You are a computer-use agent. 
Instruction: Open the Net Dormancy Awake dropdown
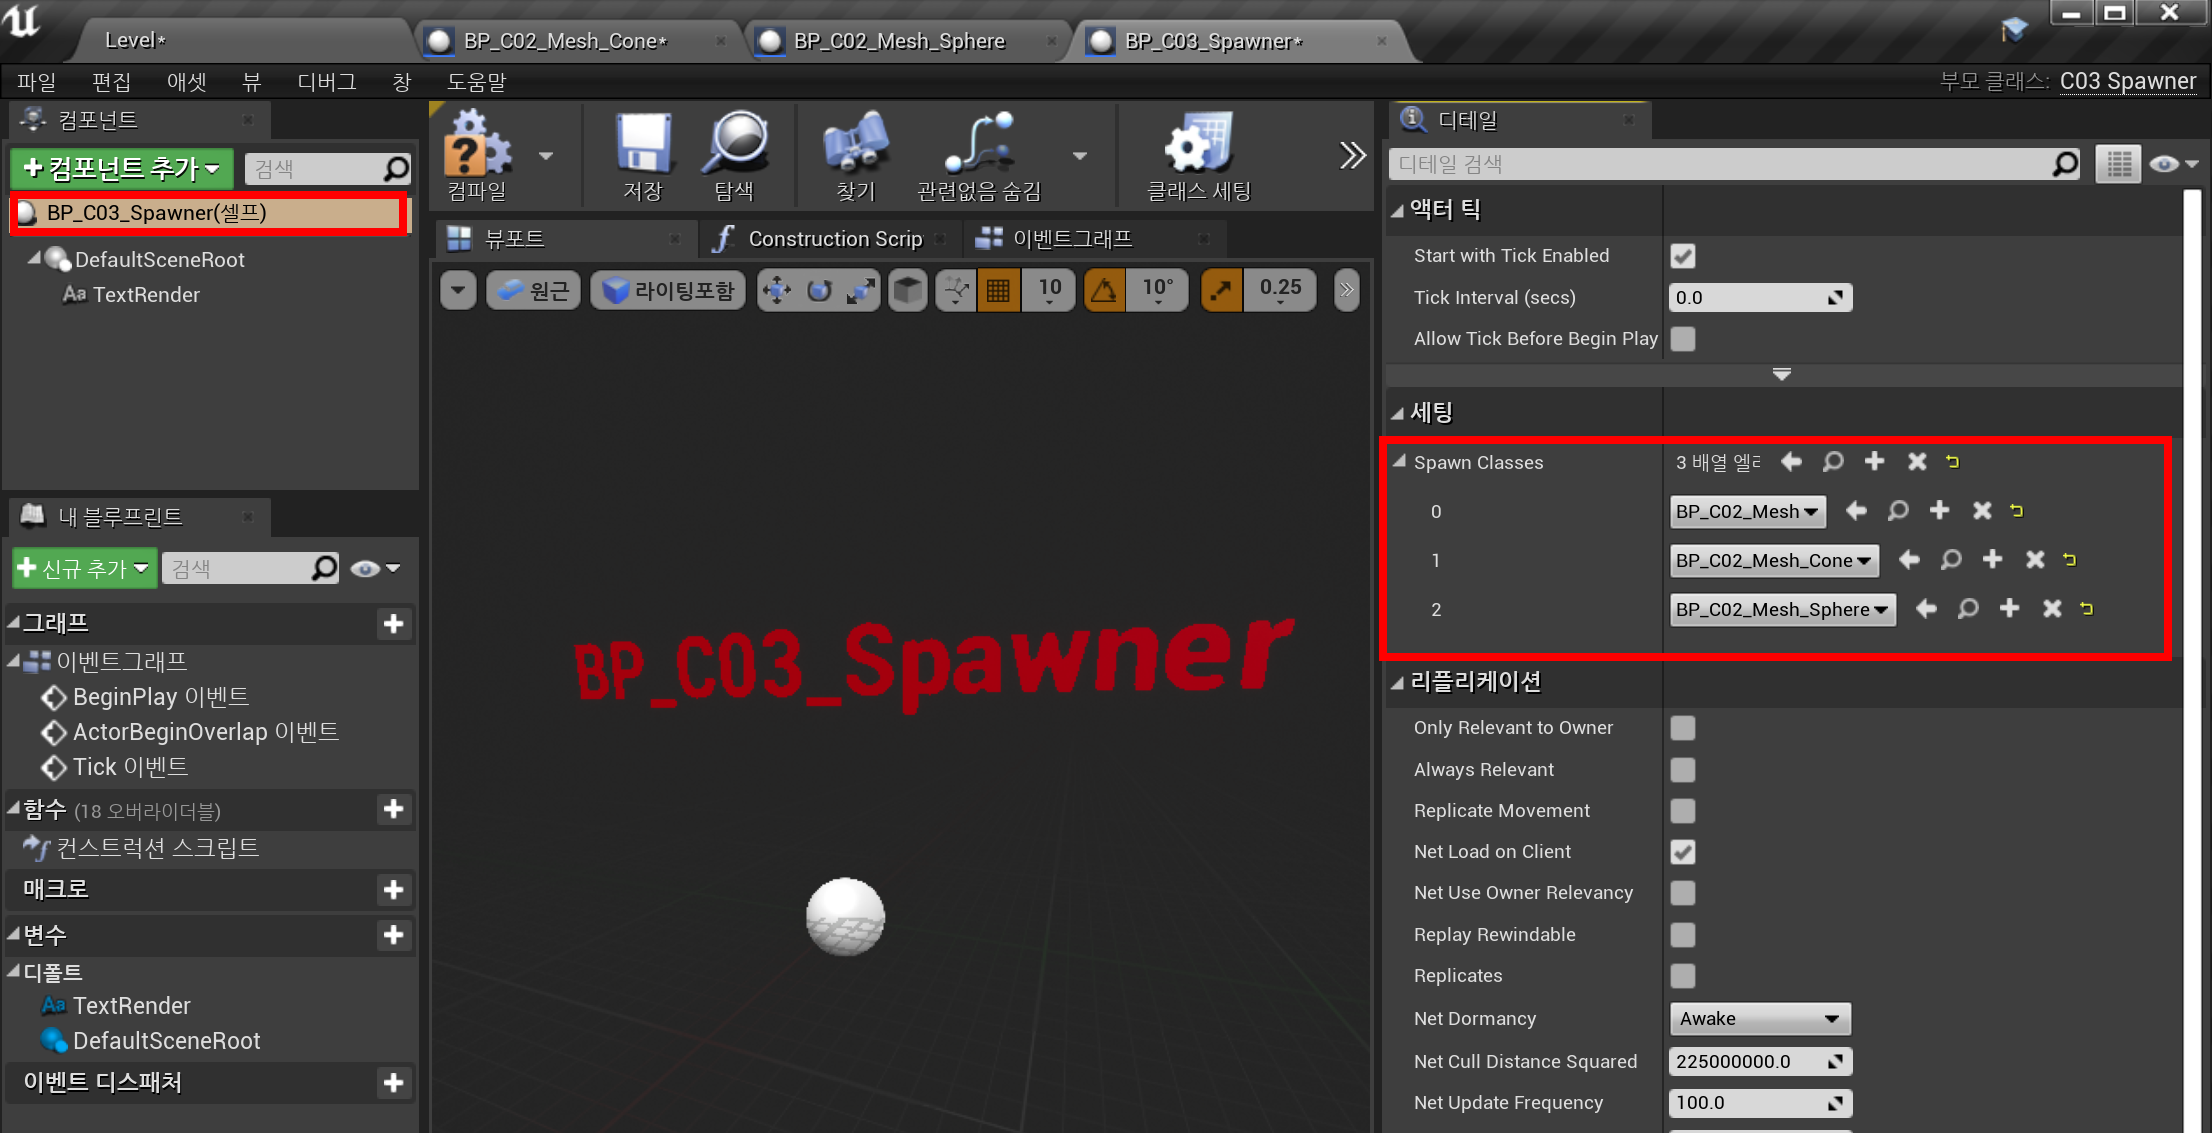1759,1019
